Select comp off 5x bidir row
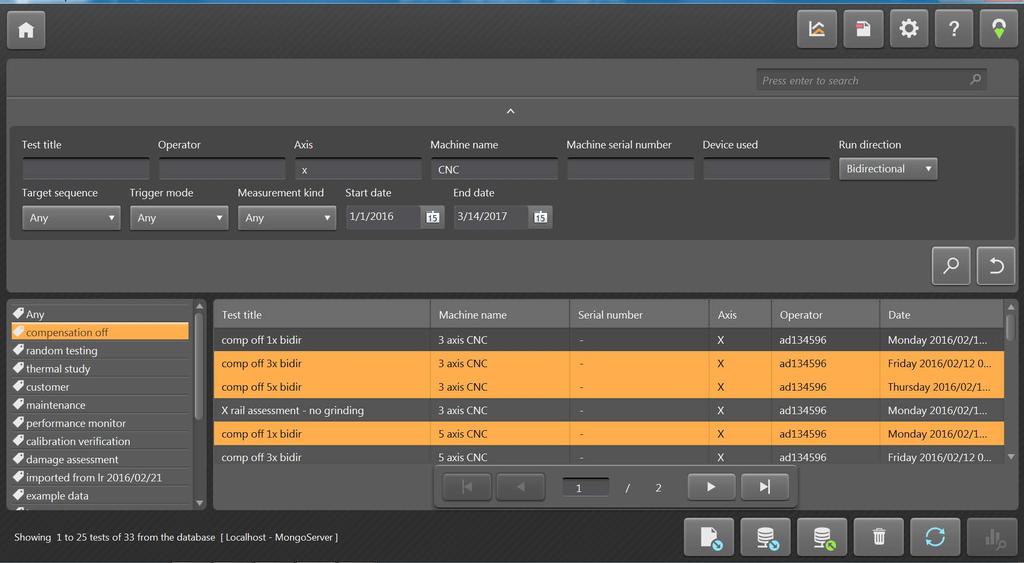This screenshot has width=1024, height=563. pyautogui.click(x=609, y=387)
